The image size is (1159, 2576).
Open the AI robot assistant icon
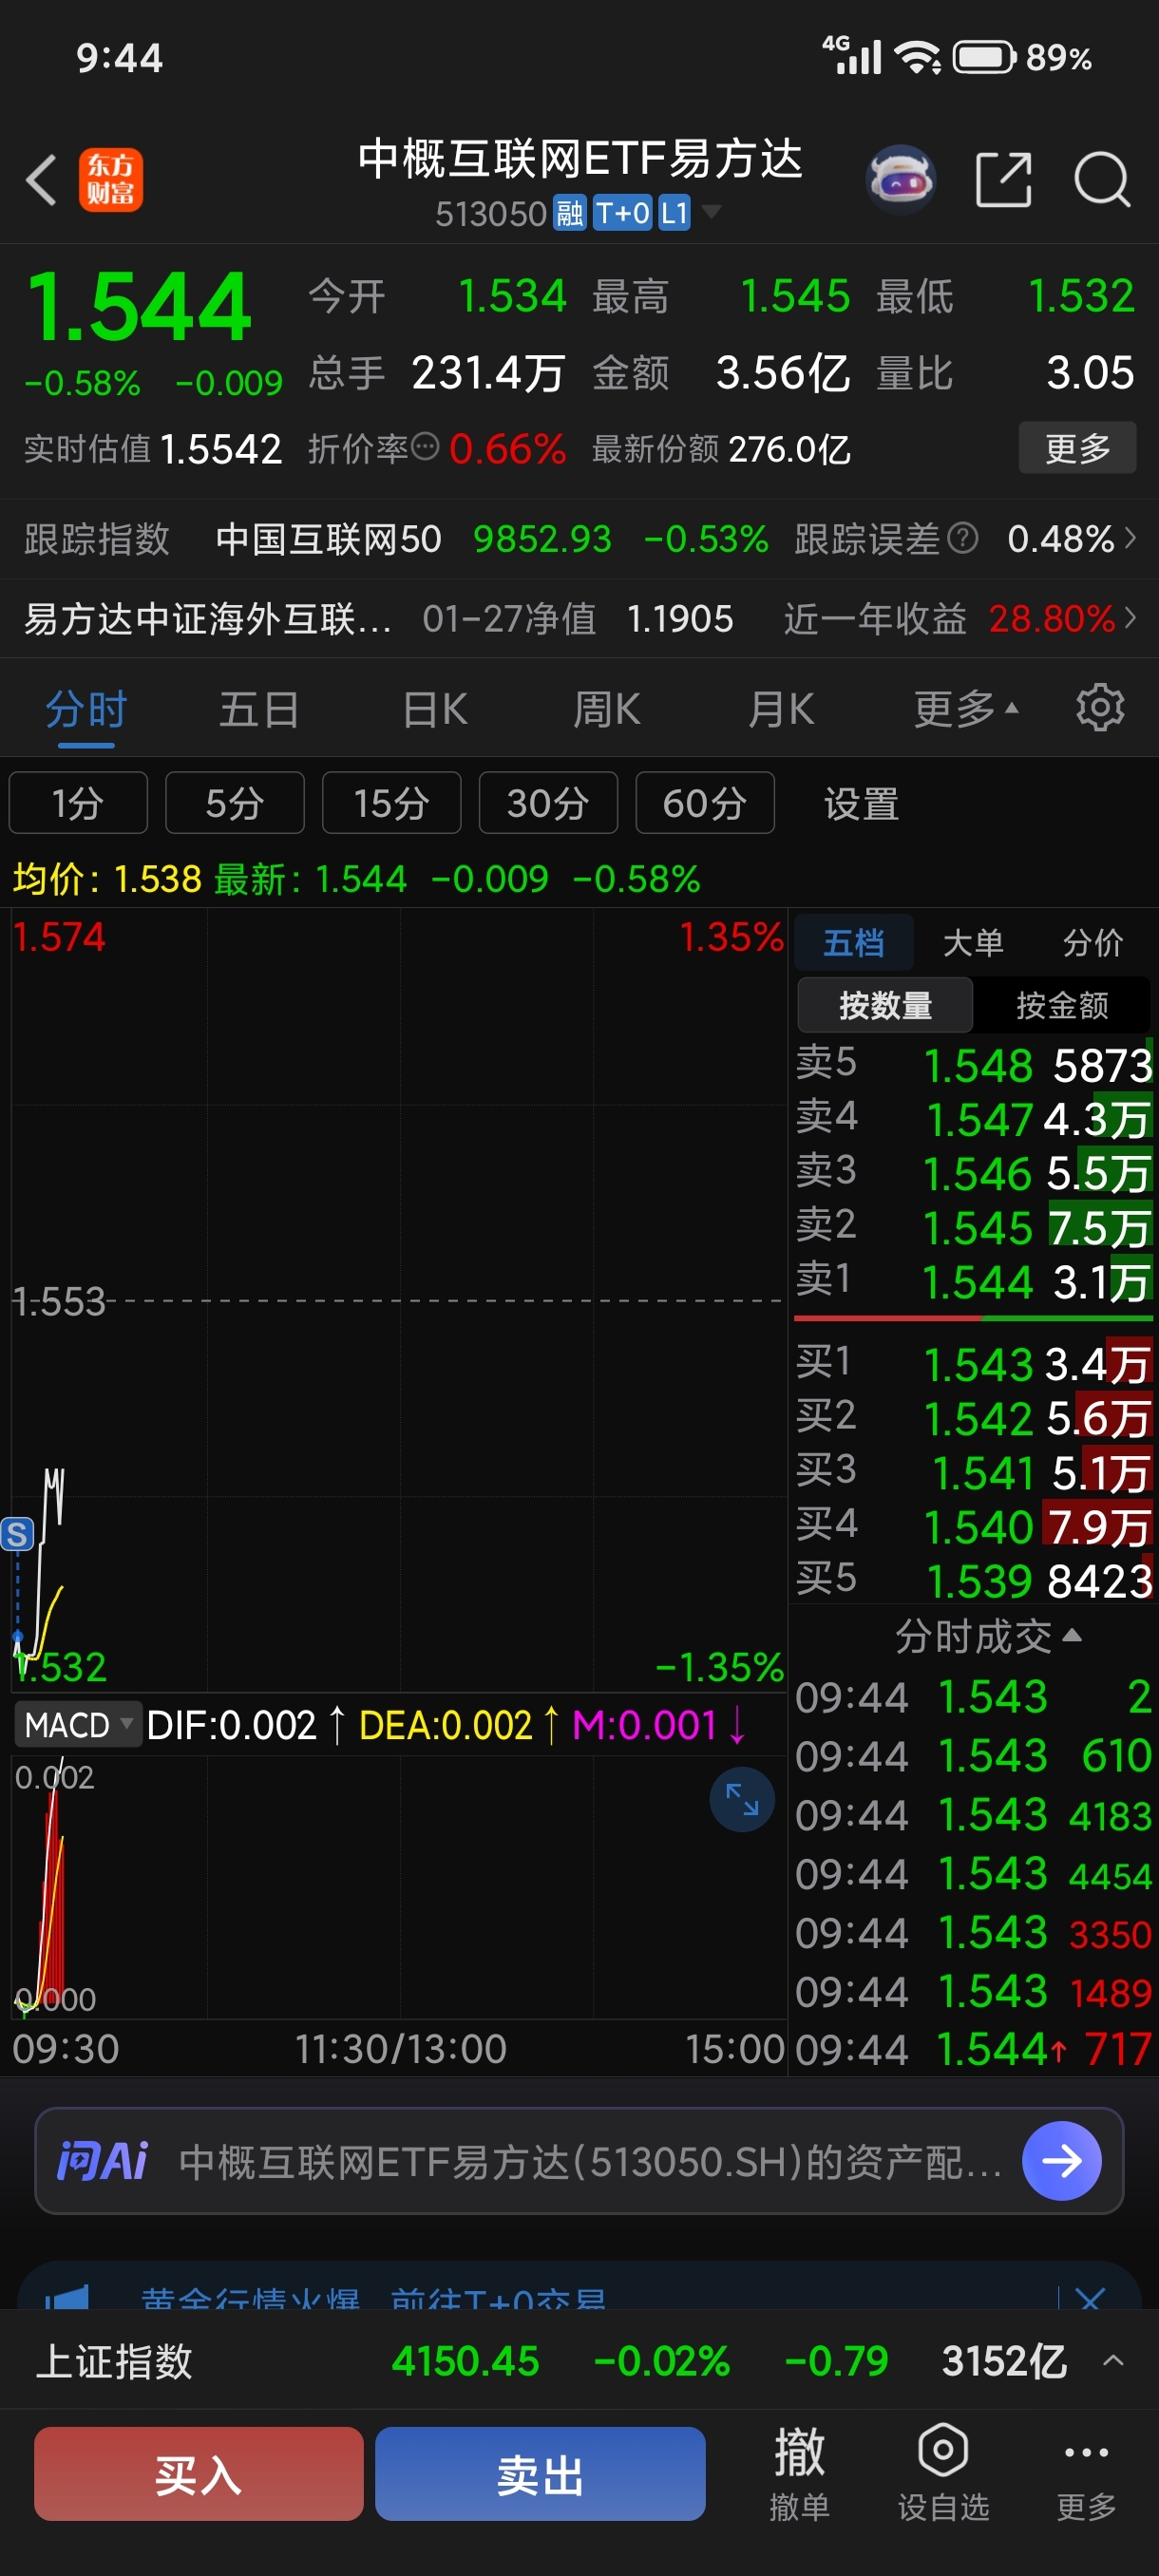(x=900, y=180)
